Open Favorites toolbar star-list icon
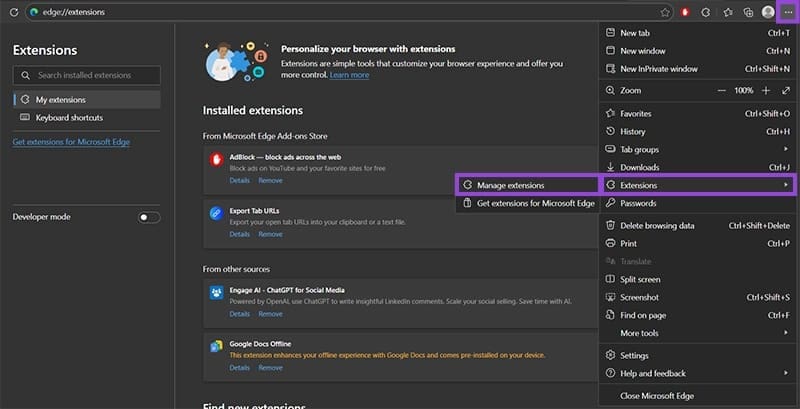Image resolution: width=800 pixels, height=409 pixels. pos(728,12)
